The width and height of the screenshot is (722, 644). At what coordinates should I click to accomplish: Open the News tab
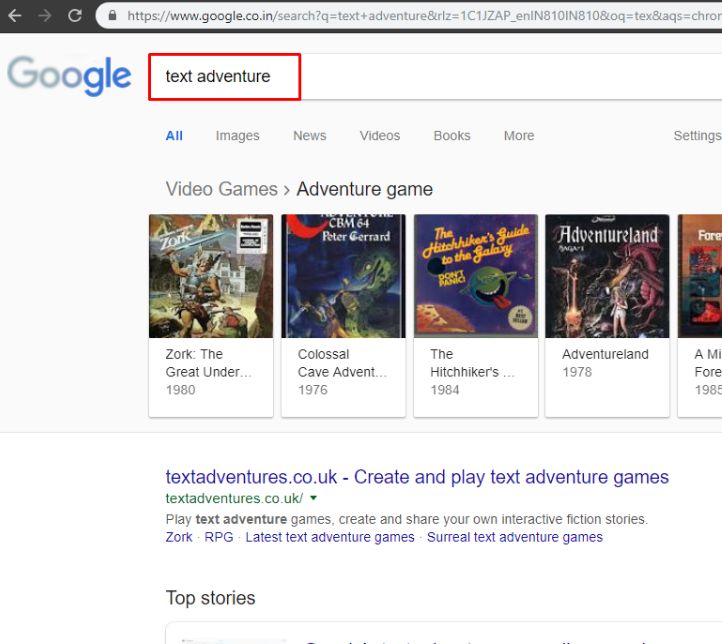pyautogui.click(x=309, y=136)
